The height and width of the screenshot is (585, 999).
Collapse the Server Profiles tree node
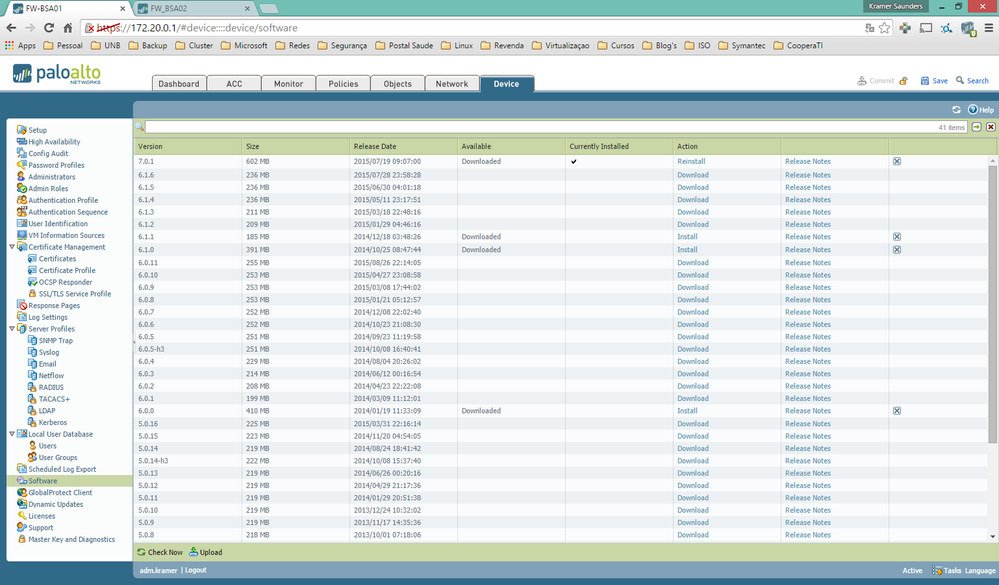point(11,329)
